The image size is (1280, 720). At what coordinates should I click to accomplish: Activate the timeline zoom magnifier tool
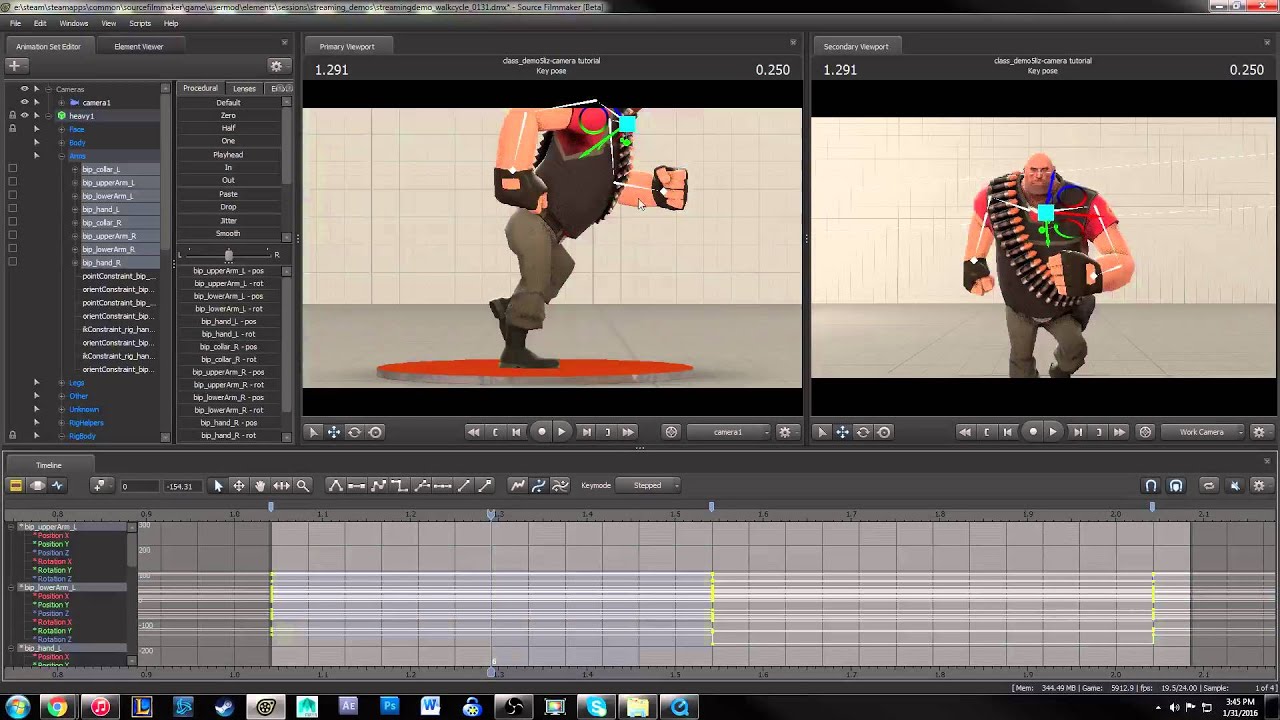tap(303, 485)
